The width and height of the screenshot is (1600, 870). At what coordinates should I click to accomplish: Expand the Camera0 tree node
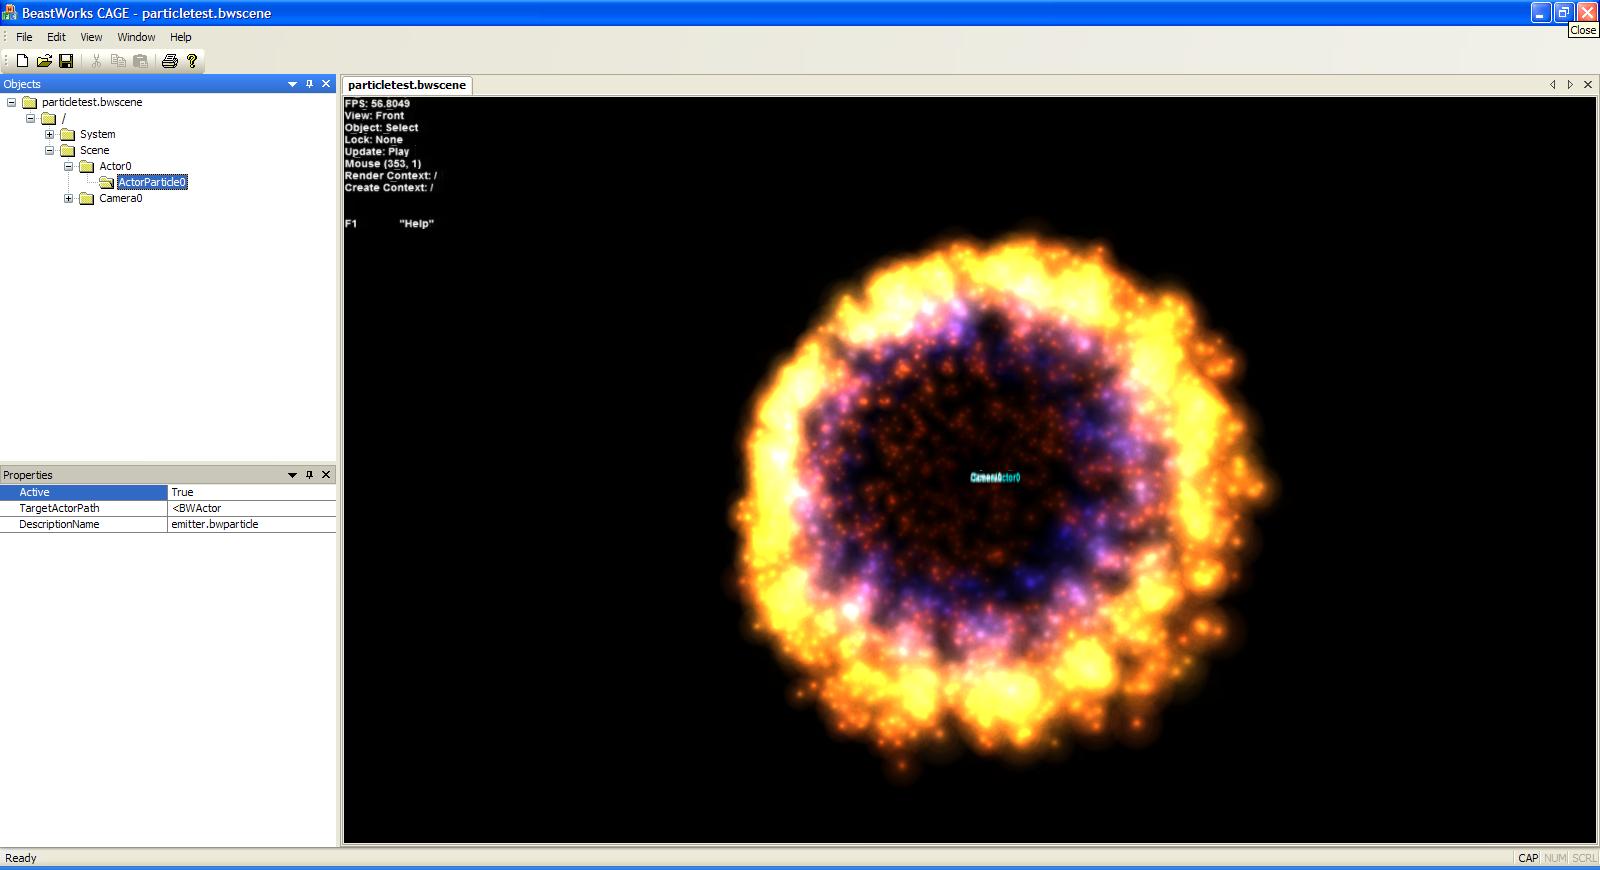point(68,198)
